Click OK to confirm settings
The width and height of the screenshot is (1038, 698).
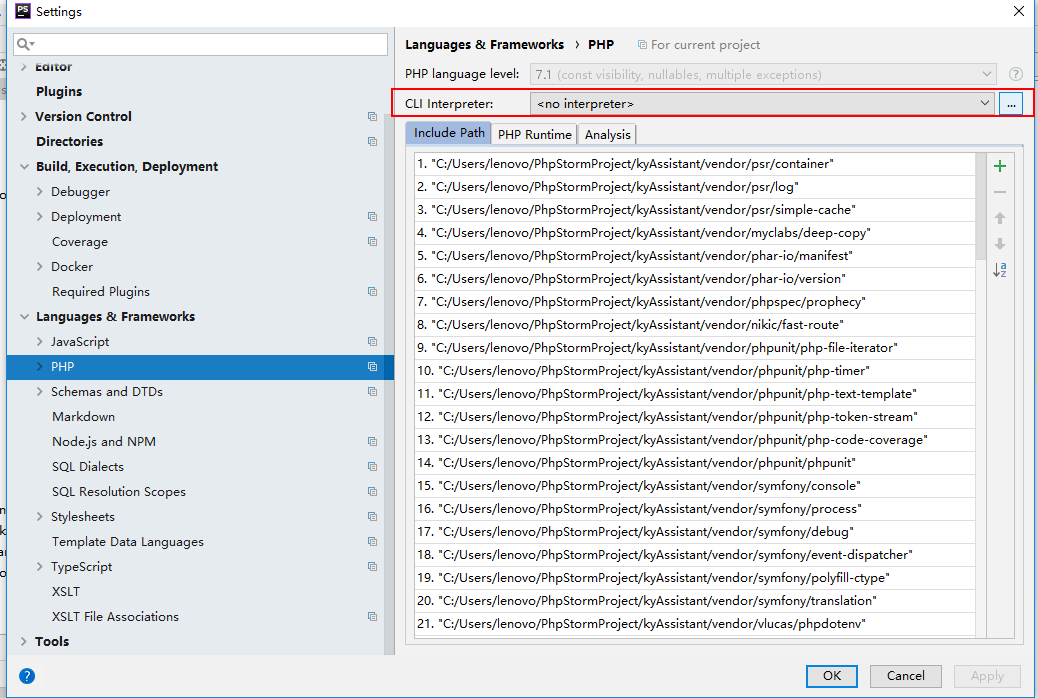click(x=831, y=675)
